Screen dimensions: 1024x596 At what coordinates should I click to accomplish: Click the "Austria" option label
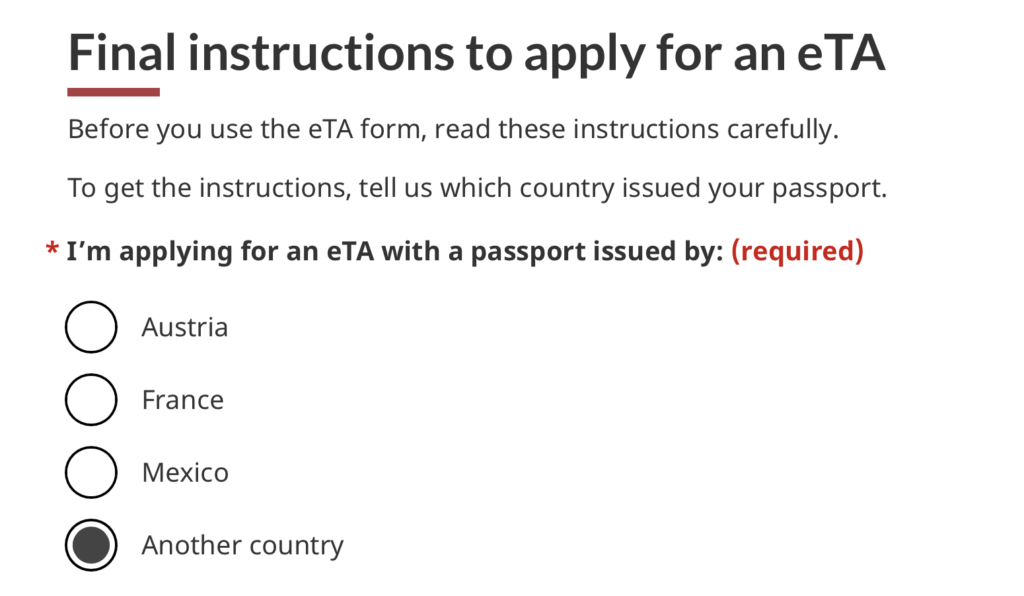coord(185,327)
